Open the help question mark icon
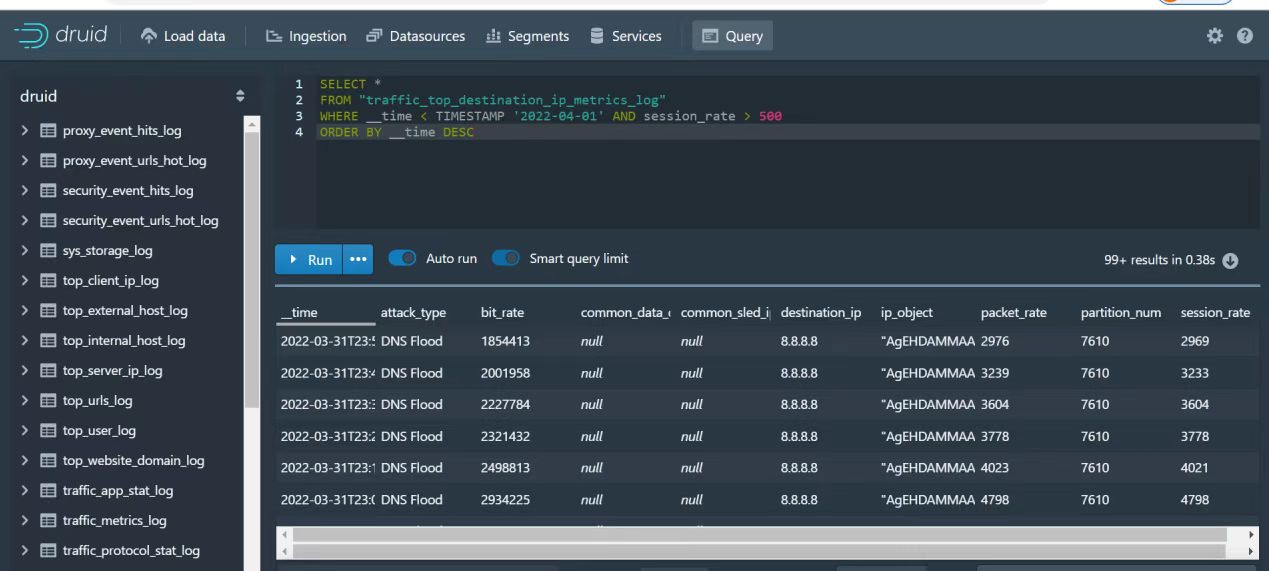The height and width of the screenshot is (571, 1269). [x=1245, y=36]
